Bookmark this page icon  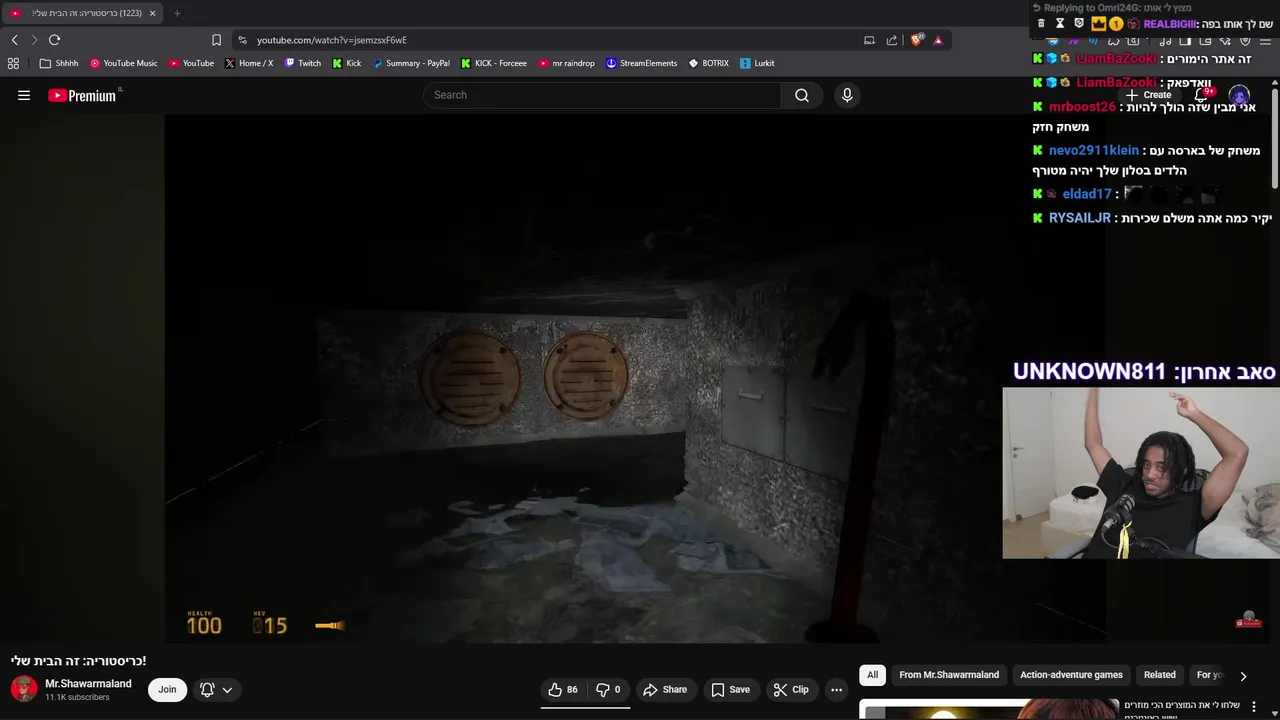coord(216,40)
